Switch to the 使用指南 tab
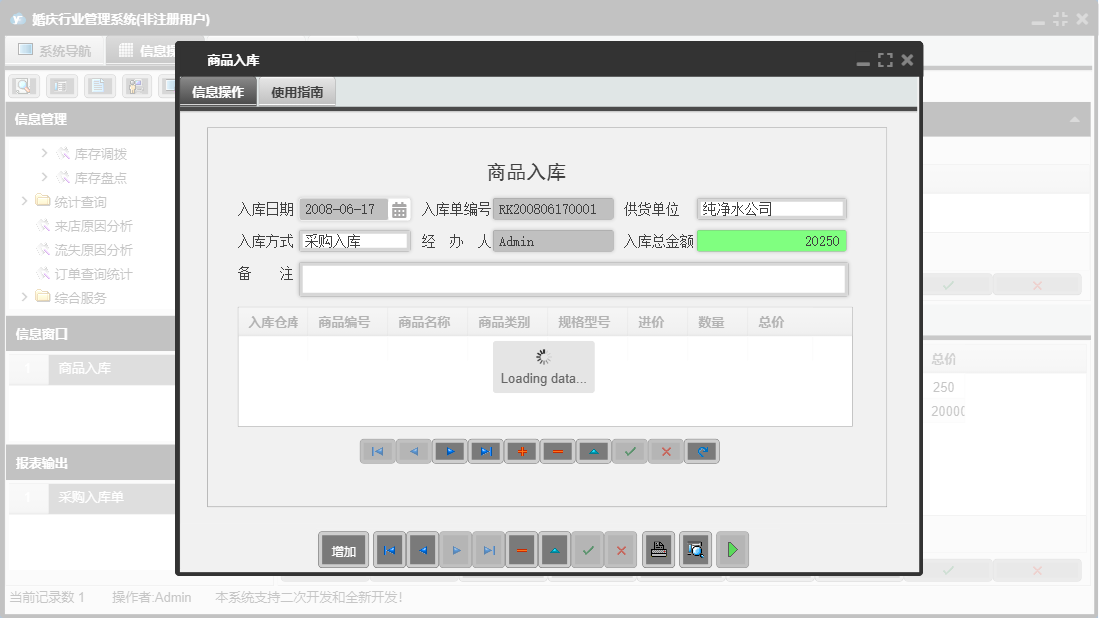The width and height of the screenshot is (1099, 618). click(x=296, y=90)
